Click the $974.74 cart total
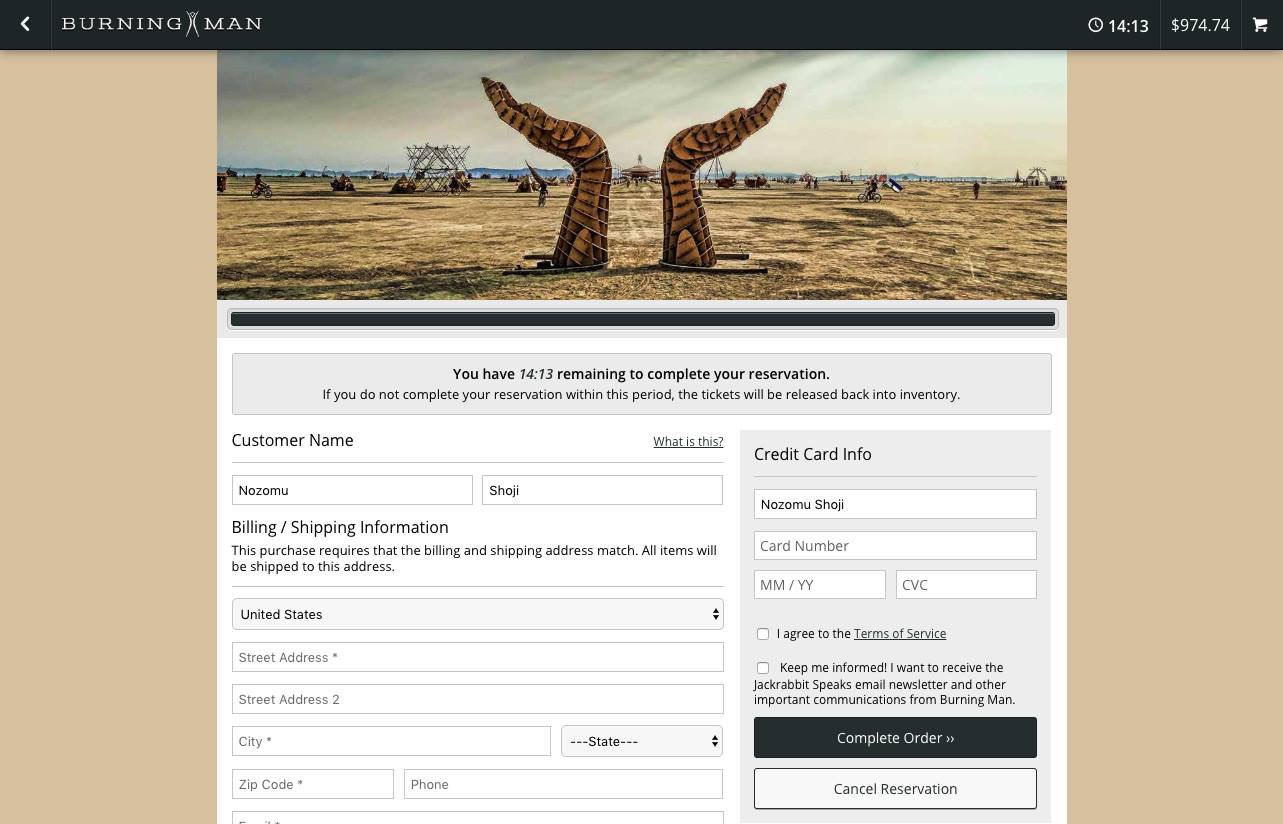The width and height of the screenshot is (1283, 824). pyautogui.click(x=1200, y=25)
